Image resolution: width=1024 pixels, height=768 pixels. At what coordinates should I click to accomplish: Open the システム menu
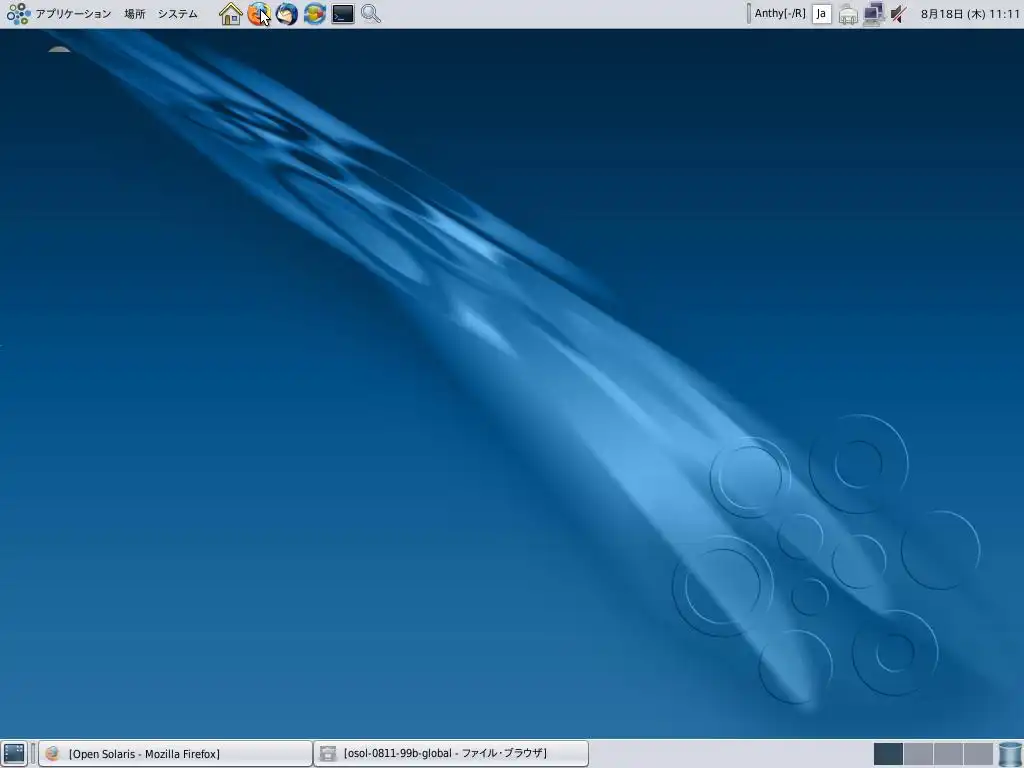tap(178, 14)
